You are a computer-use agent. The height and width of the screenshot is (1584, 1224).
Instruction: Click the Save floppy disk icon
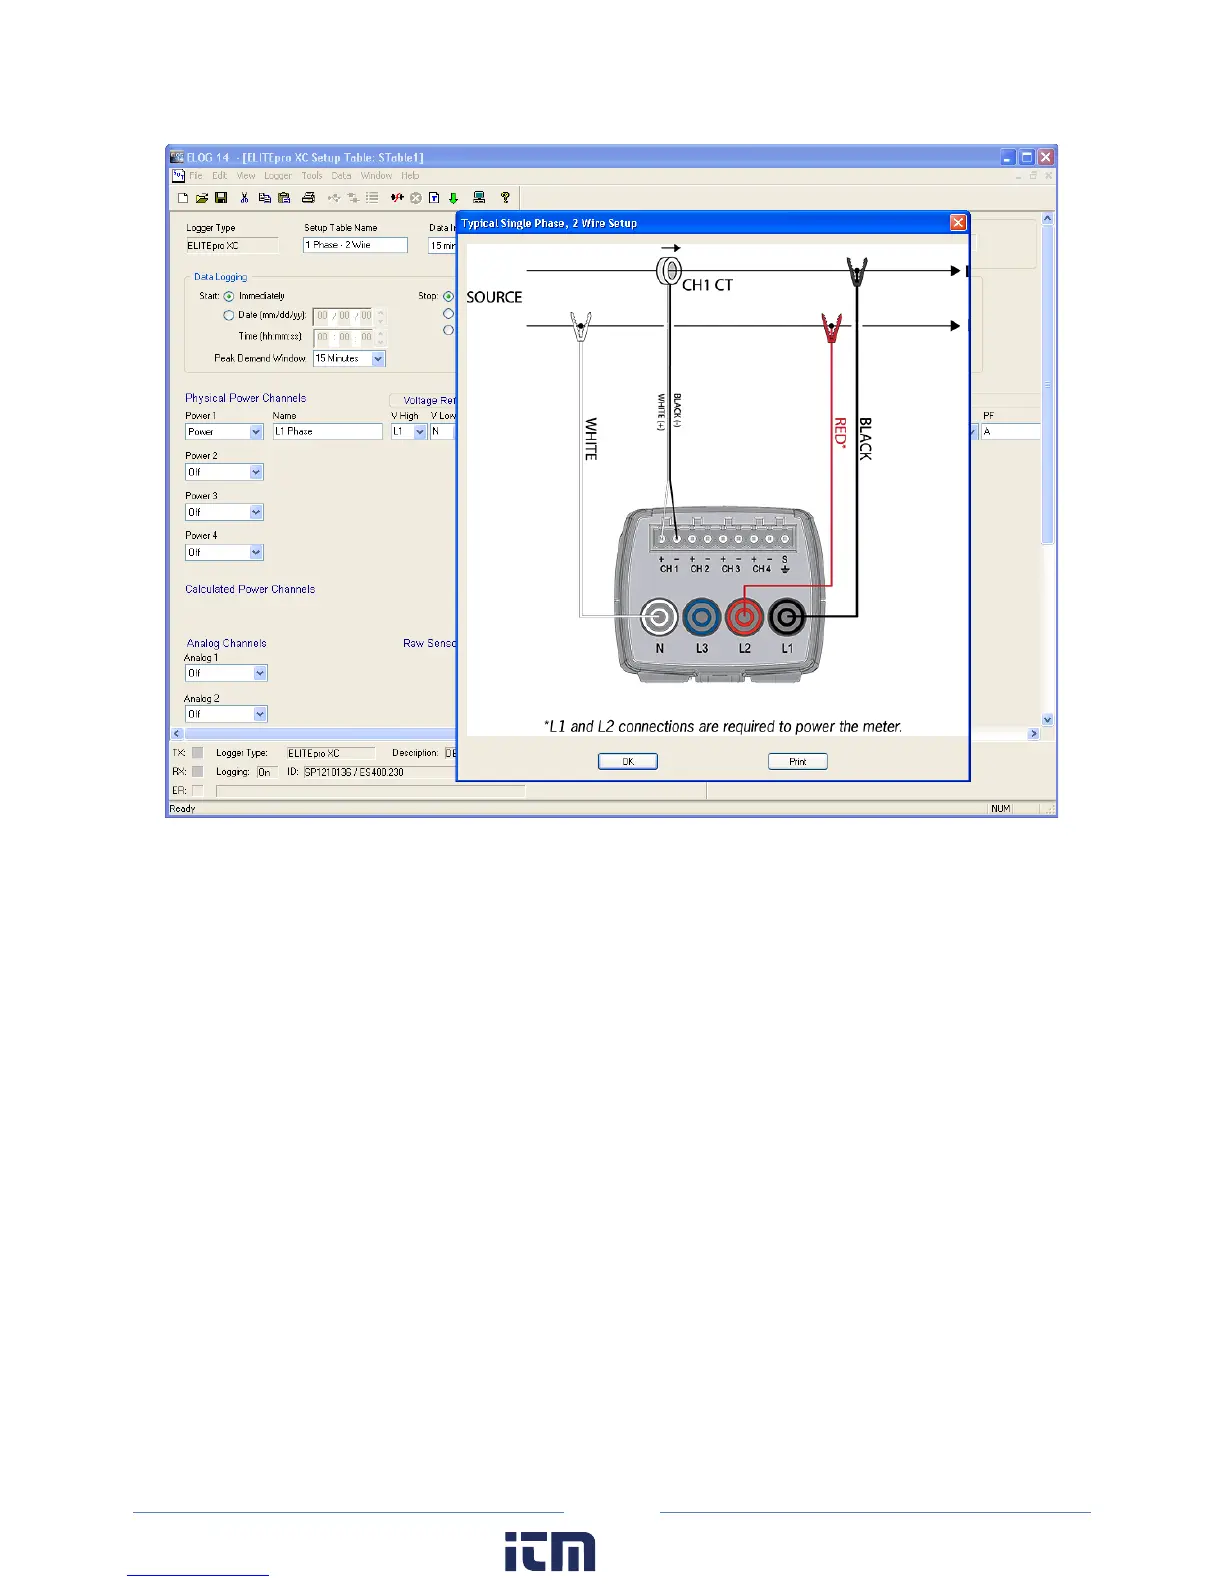(221, 198)
